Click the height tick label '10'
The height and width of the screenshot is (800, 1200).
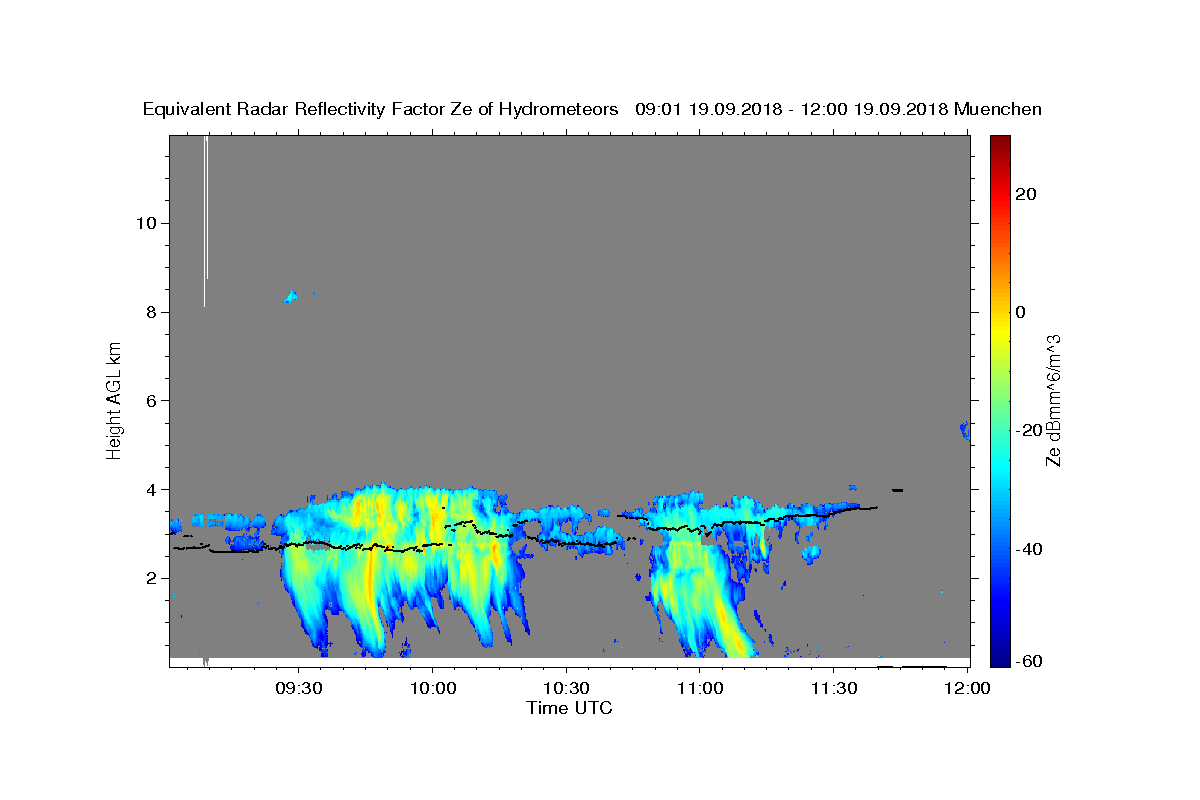pos(145,223)
